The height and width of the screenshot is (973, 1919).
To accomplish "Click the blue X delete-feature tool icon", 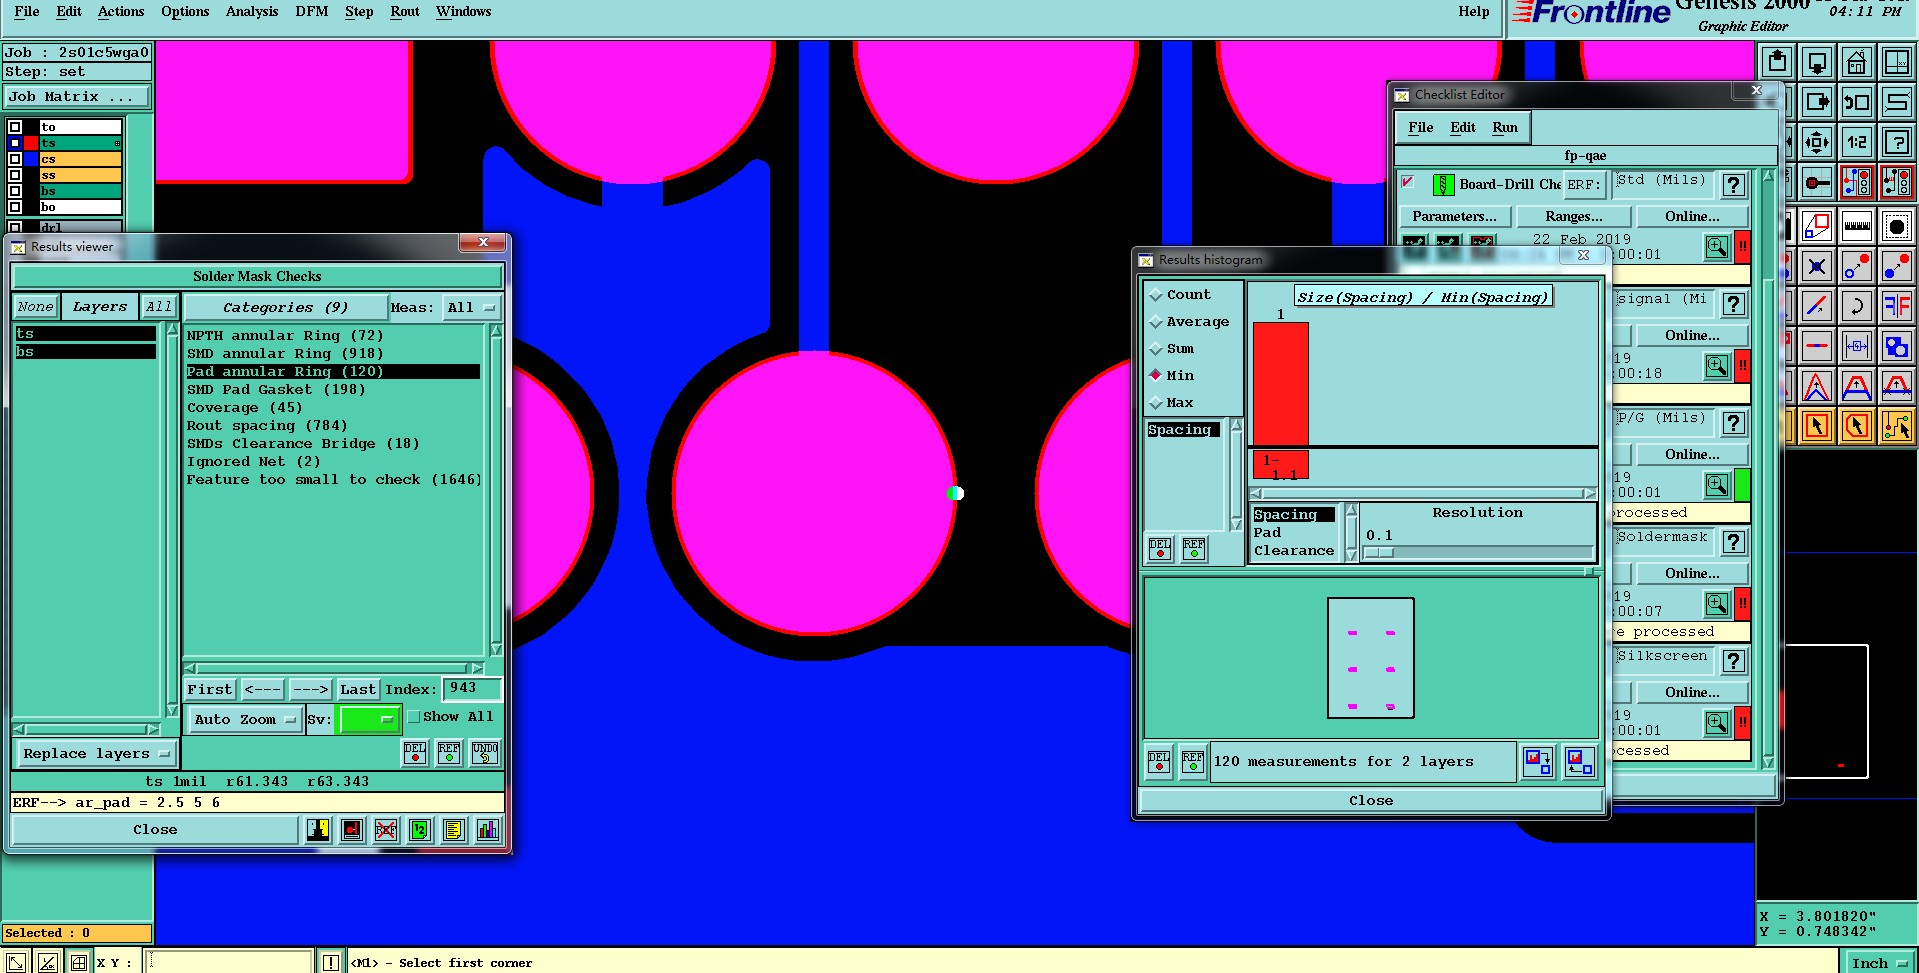I will [x=1817, y=266].
